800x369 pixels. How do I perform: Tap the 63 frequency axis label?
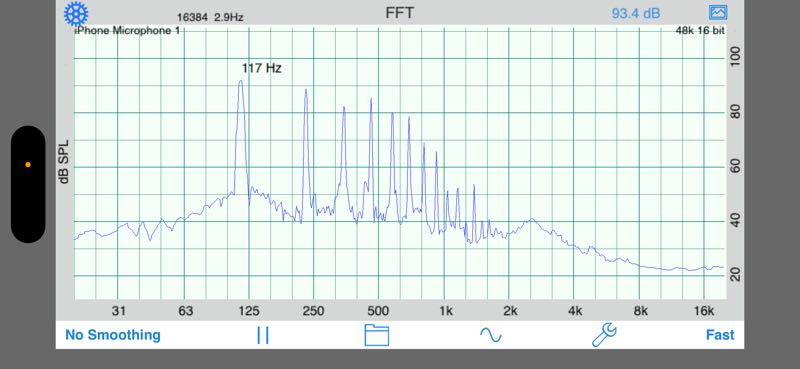pos(186,311)
